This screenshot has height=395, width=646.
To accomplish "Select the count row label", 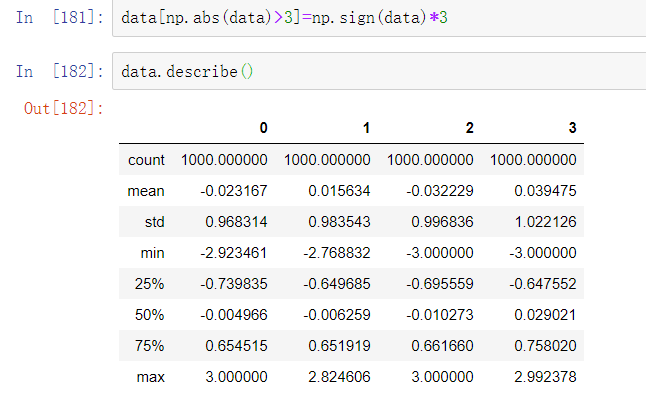I will [x=146, y=160].
